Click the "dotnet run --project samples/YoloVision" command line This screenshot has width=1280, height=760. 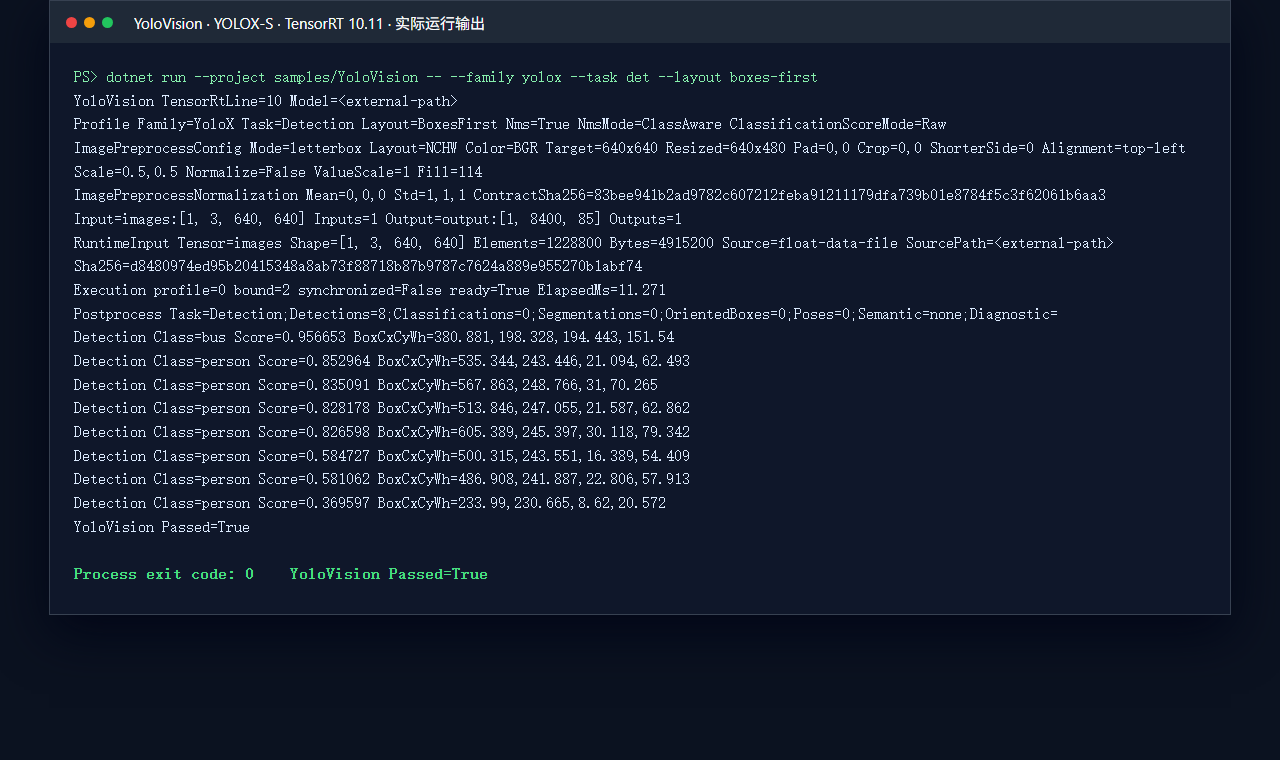[445, 77]
